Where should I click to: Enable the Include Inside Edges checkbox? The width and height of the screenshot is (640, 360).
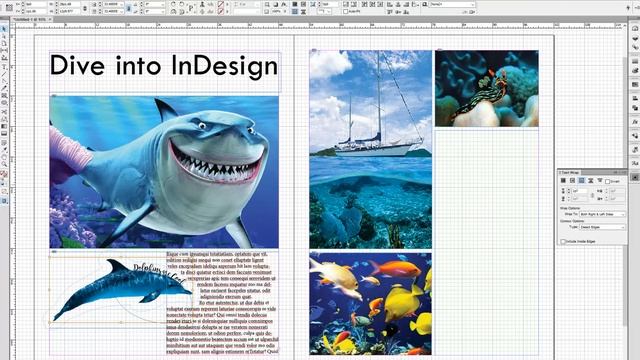pos(563,241)
